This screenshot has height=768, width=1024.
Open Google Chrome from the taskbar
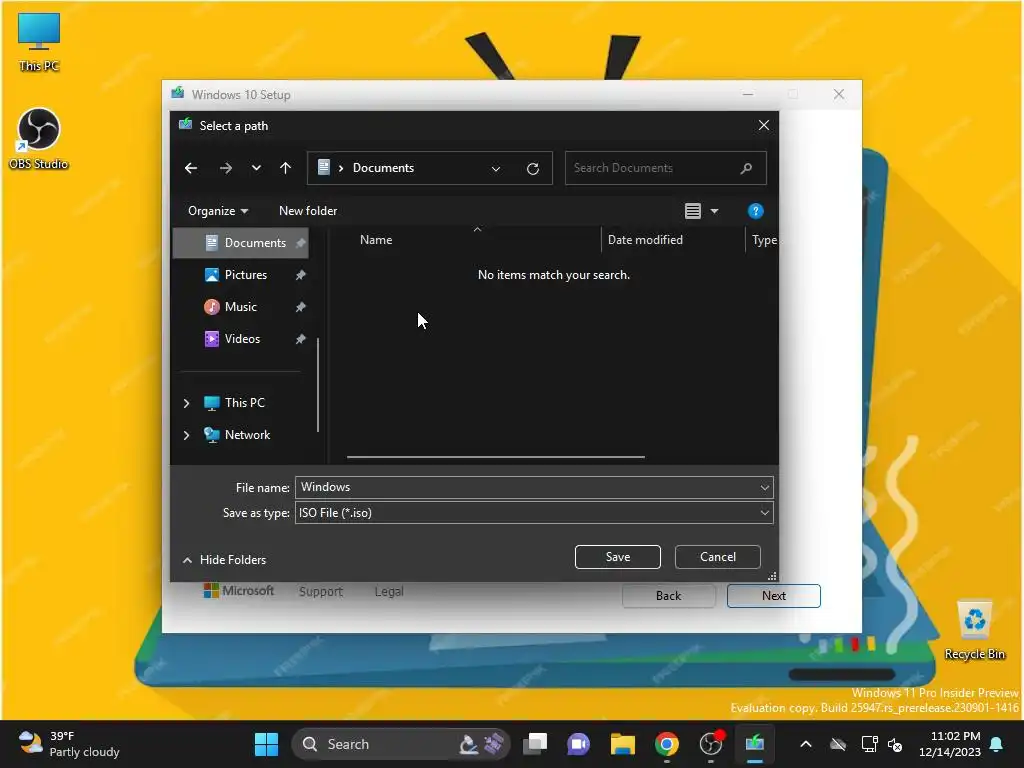[667, 744]
